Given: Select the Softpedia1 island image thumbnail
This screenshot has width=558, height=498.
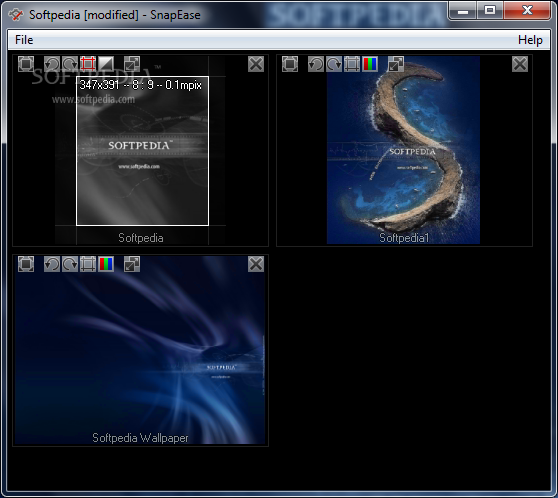Looking at the screenshot, I should (404, 150).
